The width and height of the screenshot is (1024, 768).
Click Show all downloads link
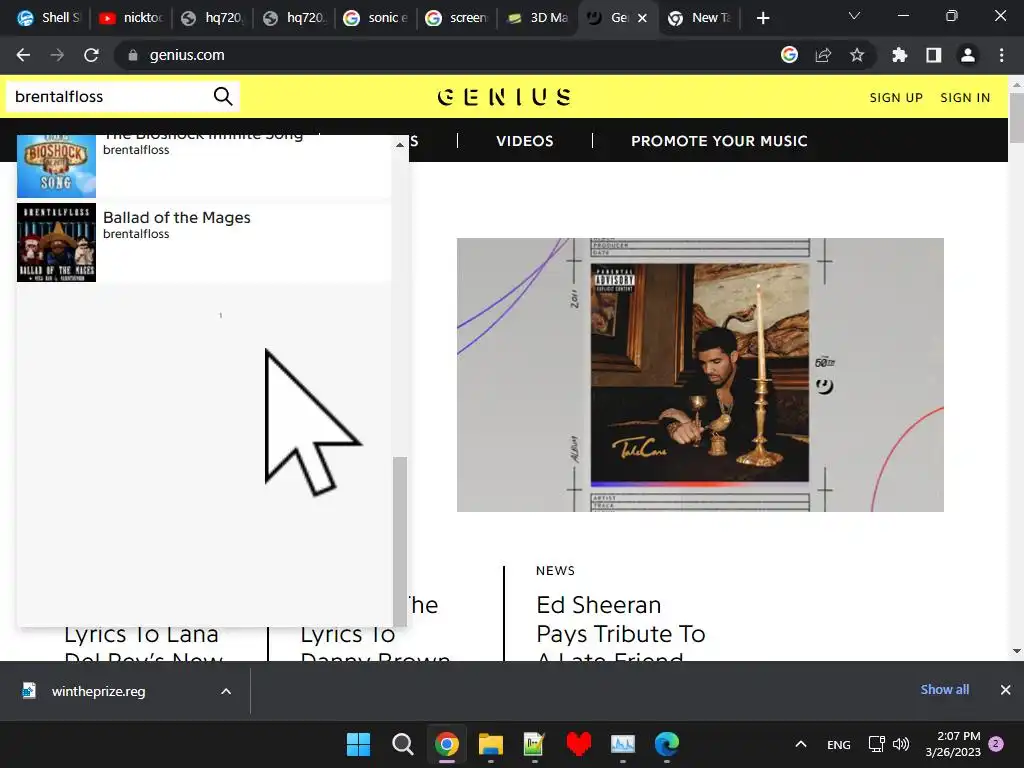944,690
